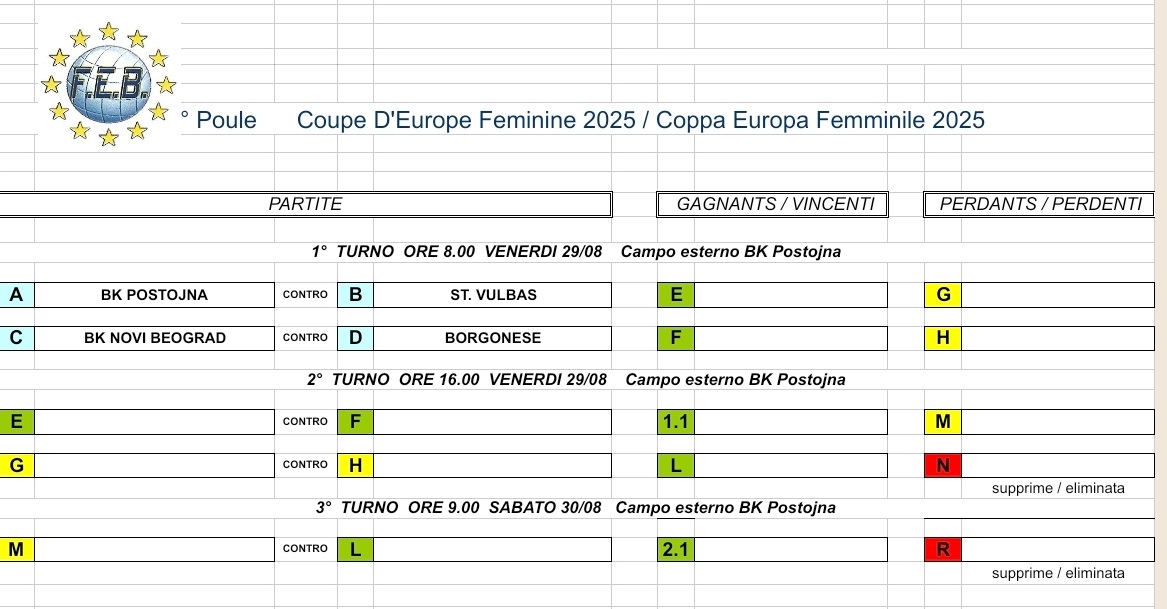The height and width of the screenshot is (609, 1167).
Task: Click the CONTRO cell between A and B
Action: tap(305, 295)
